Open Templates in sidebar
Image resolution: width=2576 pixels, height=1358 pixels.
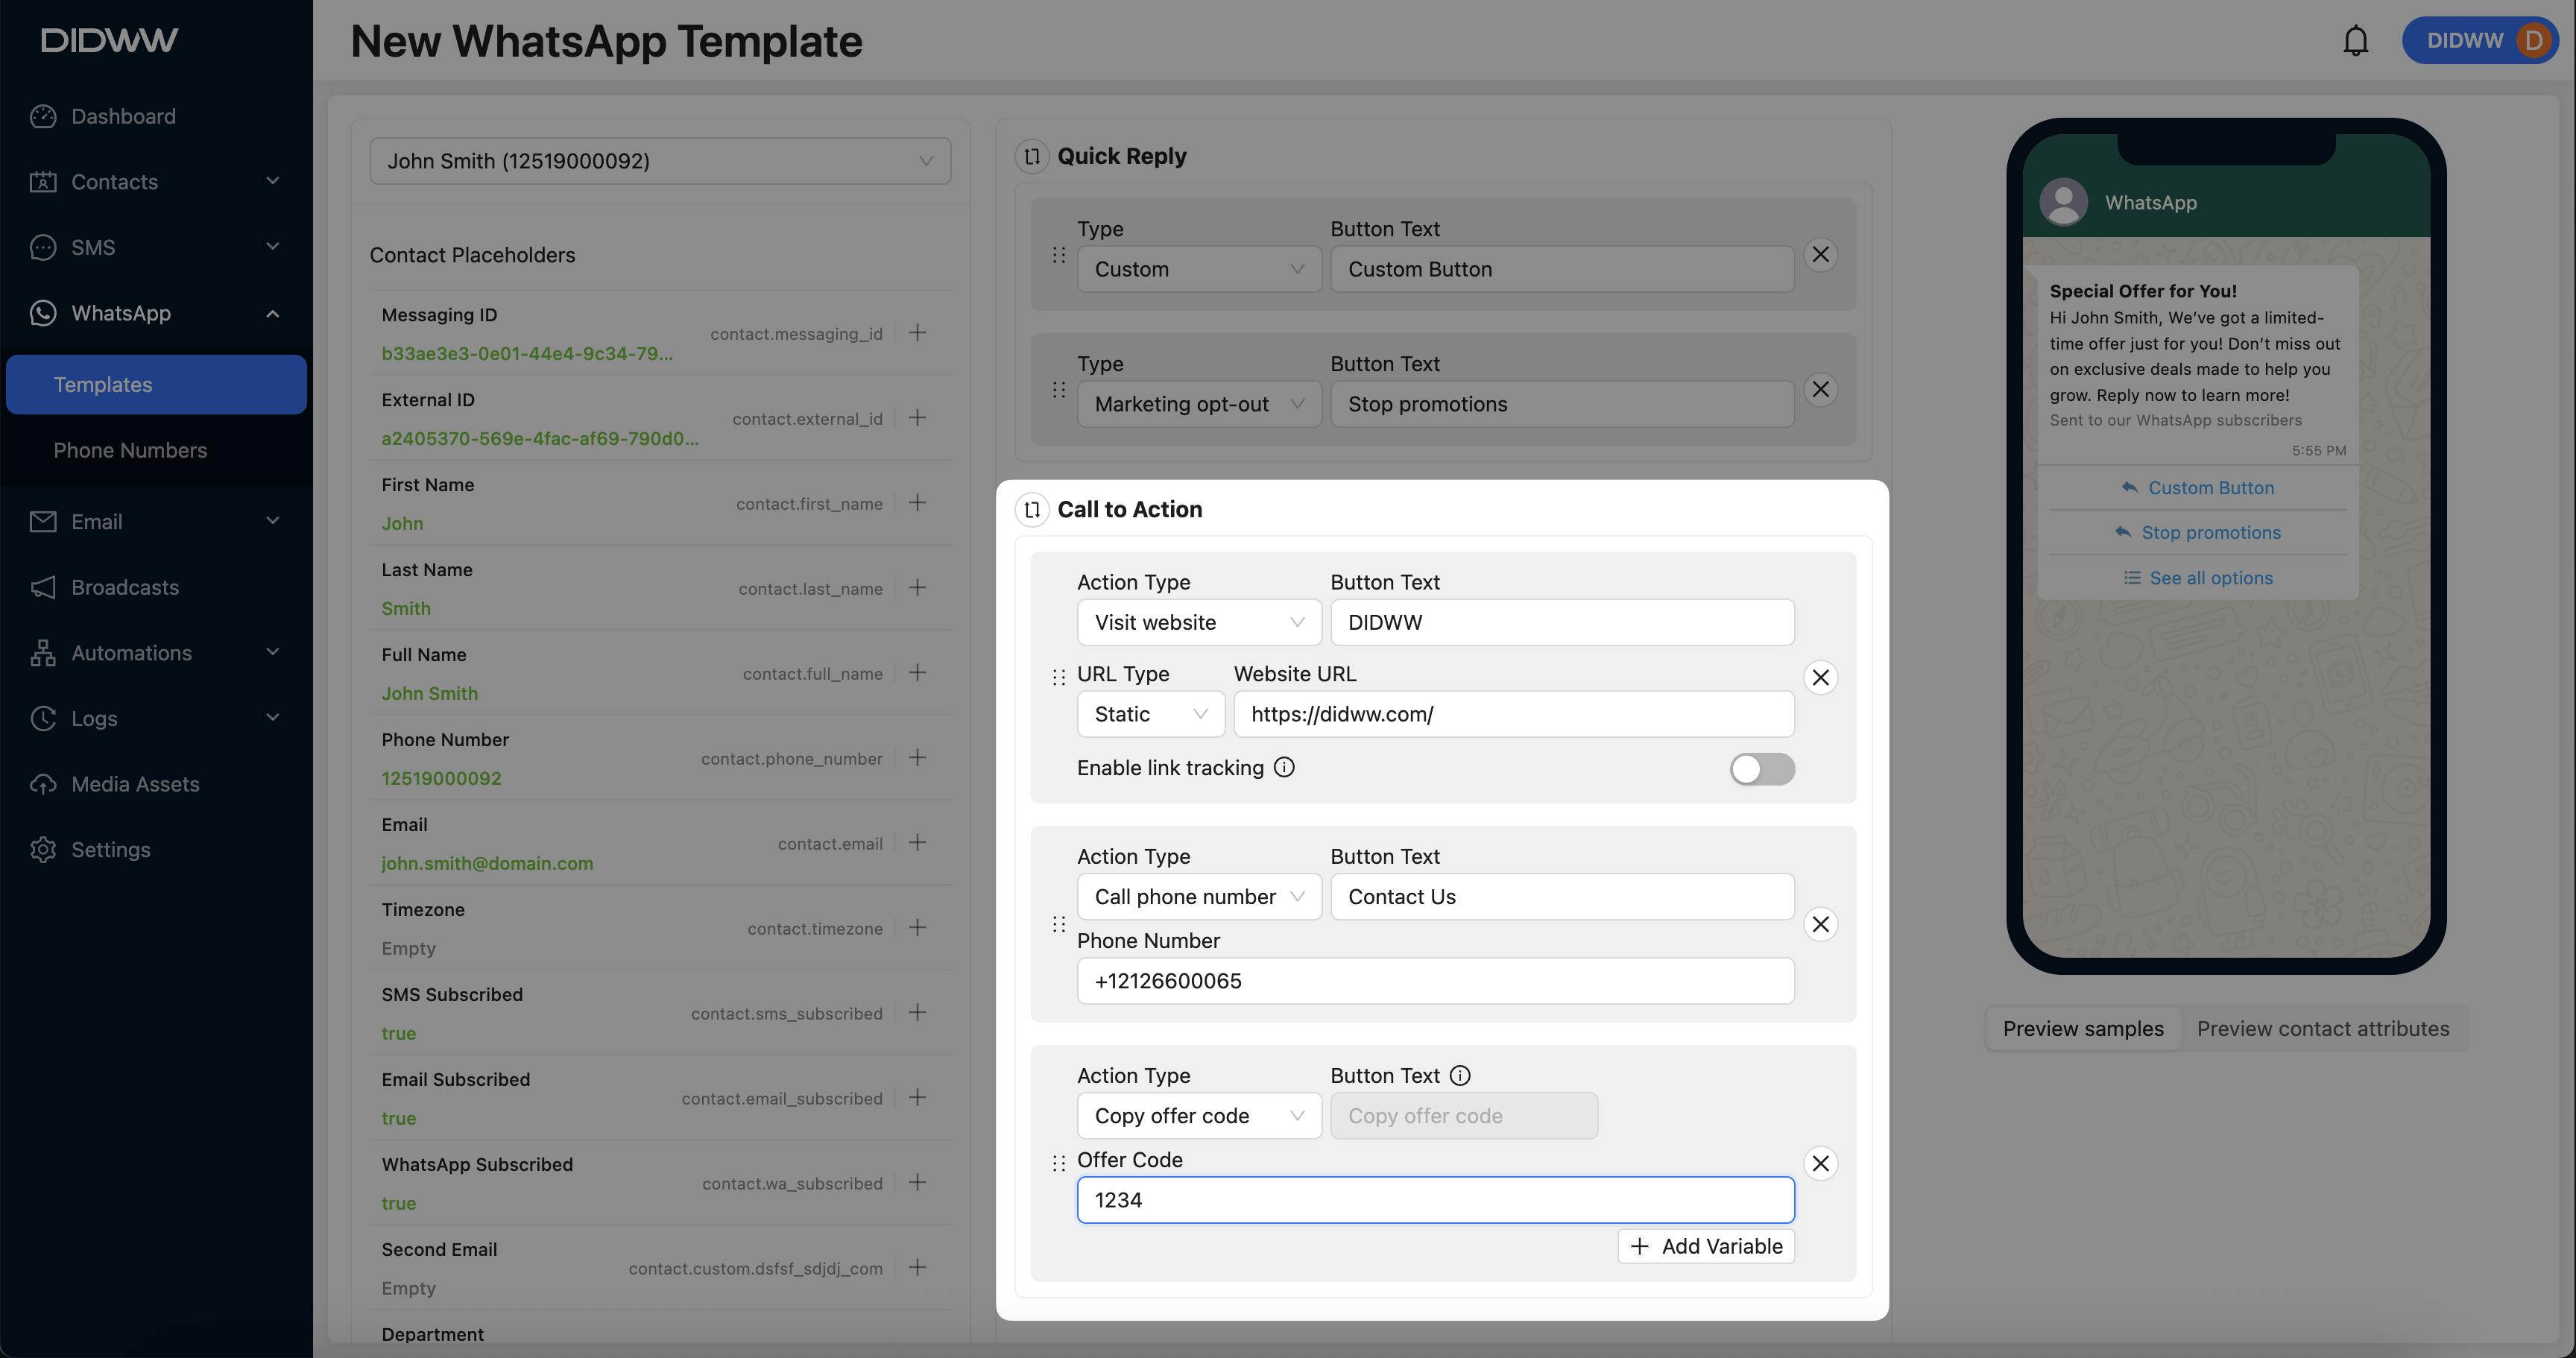156,385
